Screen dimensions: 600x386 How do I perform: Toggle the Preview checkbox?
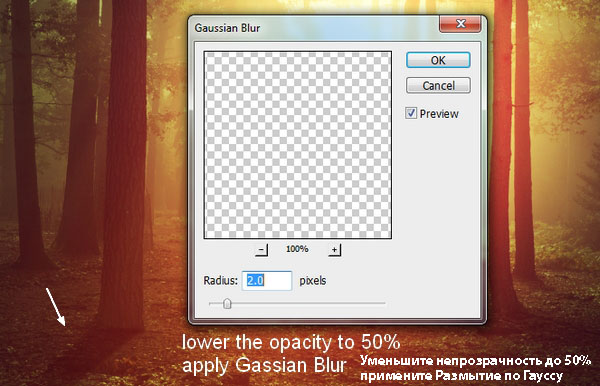[x=411, y=113]
